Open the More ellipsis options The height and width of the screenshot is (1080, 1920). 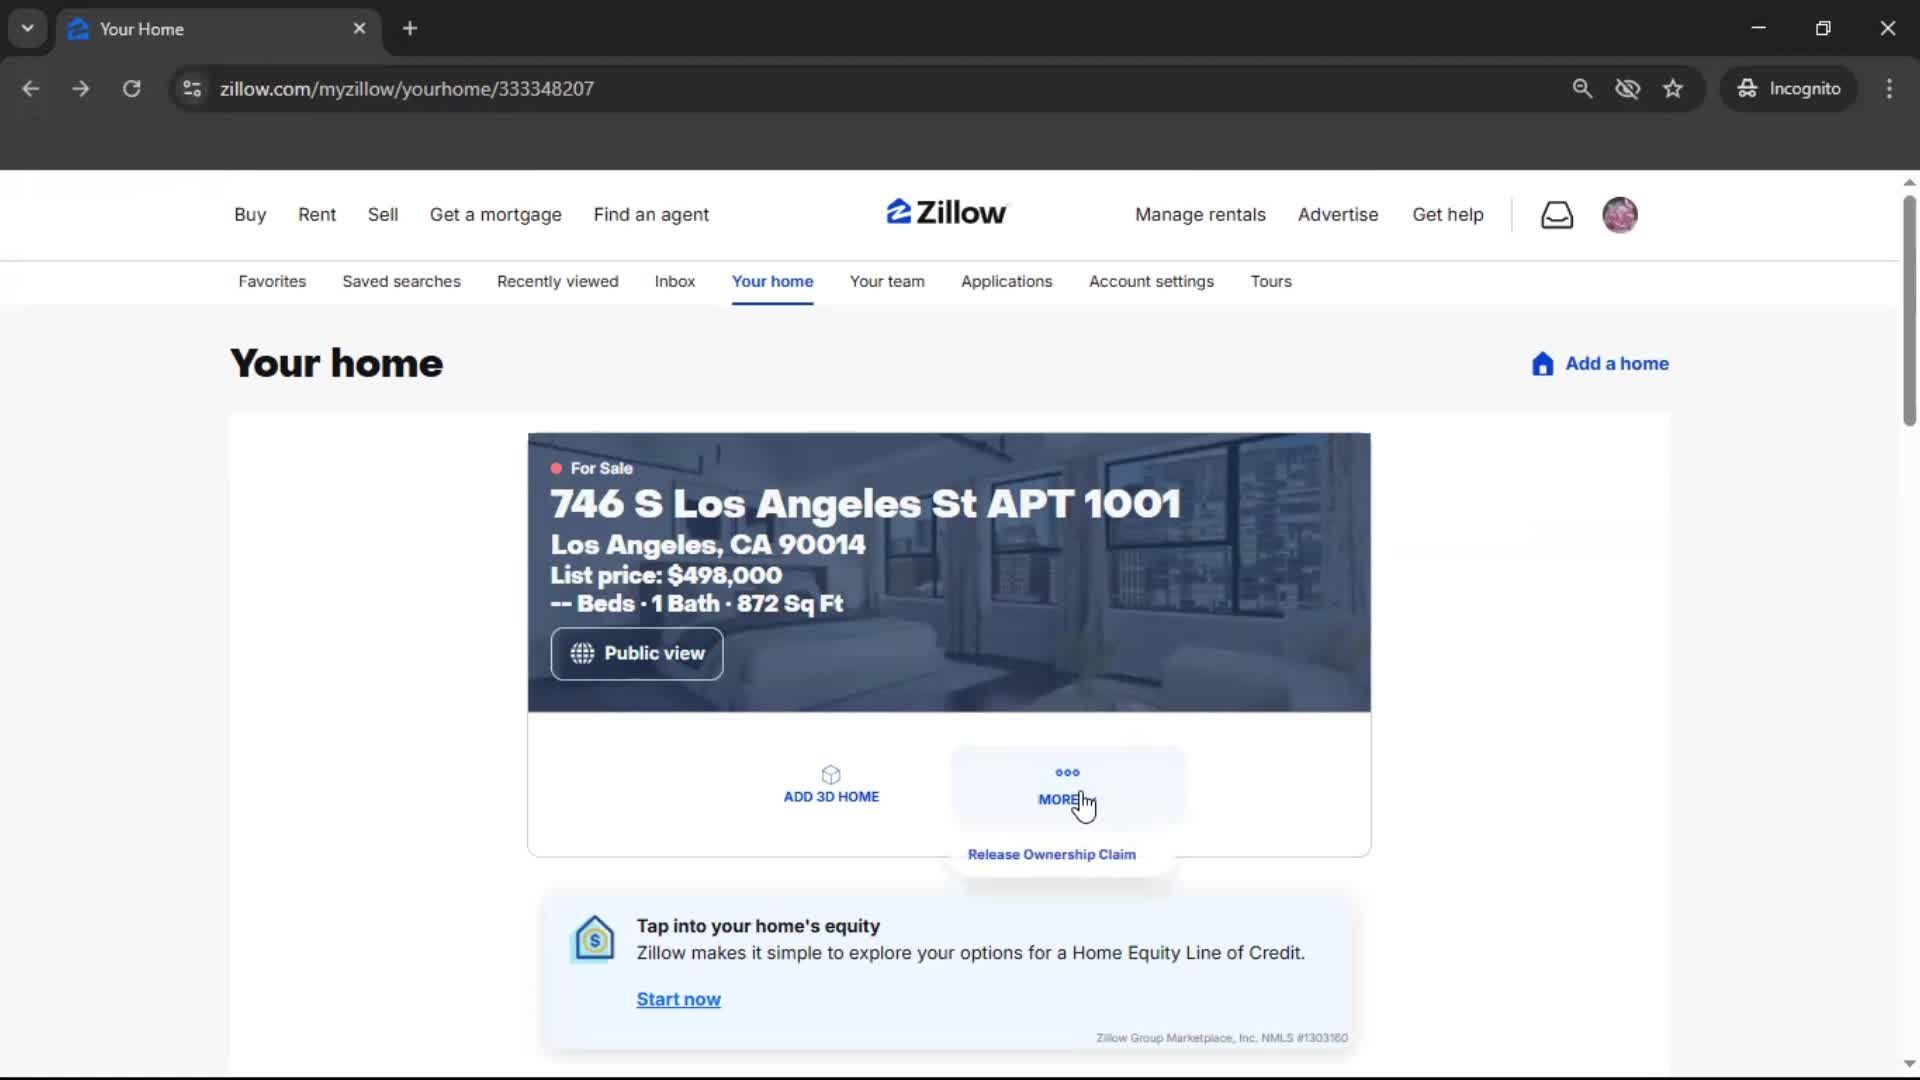[1065, 786]
